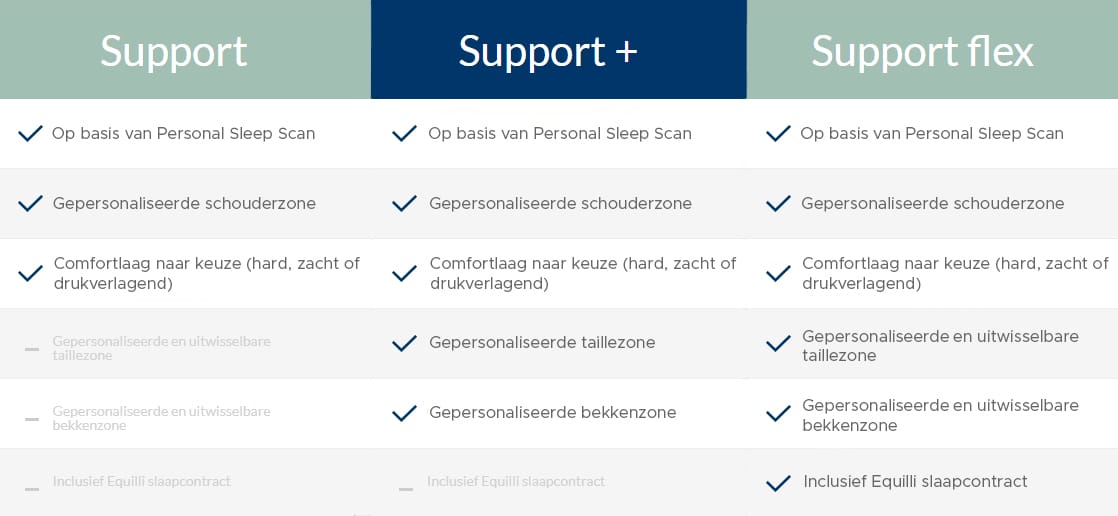This screenshot has width=1118, height=516.
Task: Click the dash icon beside Support + slaapcontract
Action: [x=406, y=489]
